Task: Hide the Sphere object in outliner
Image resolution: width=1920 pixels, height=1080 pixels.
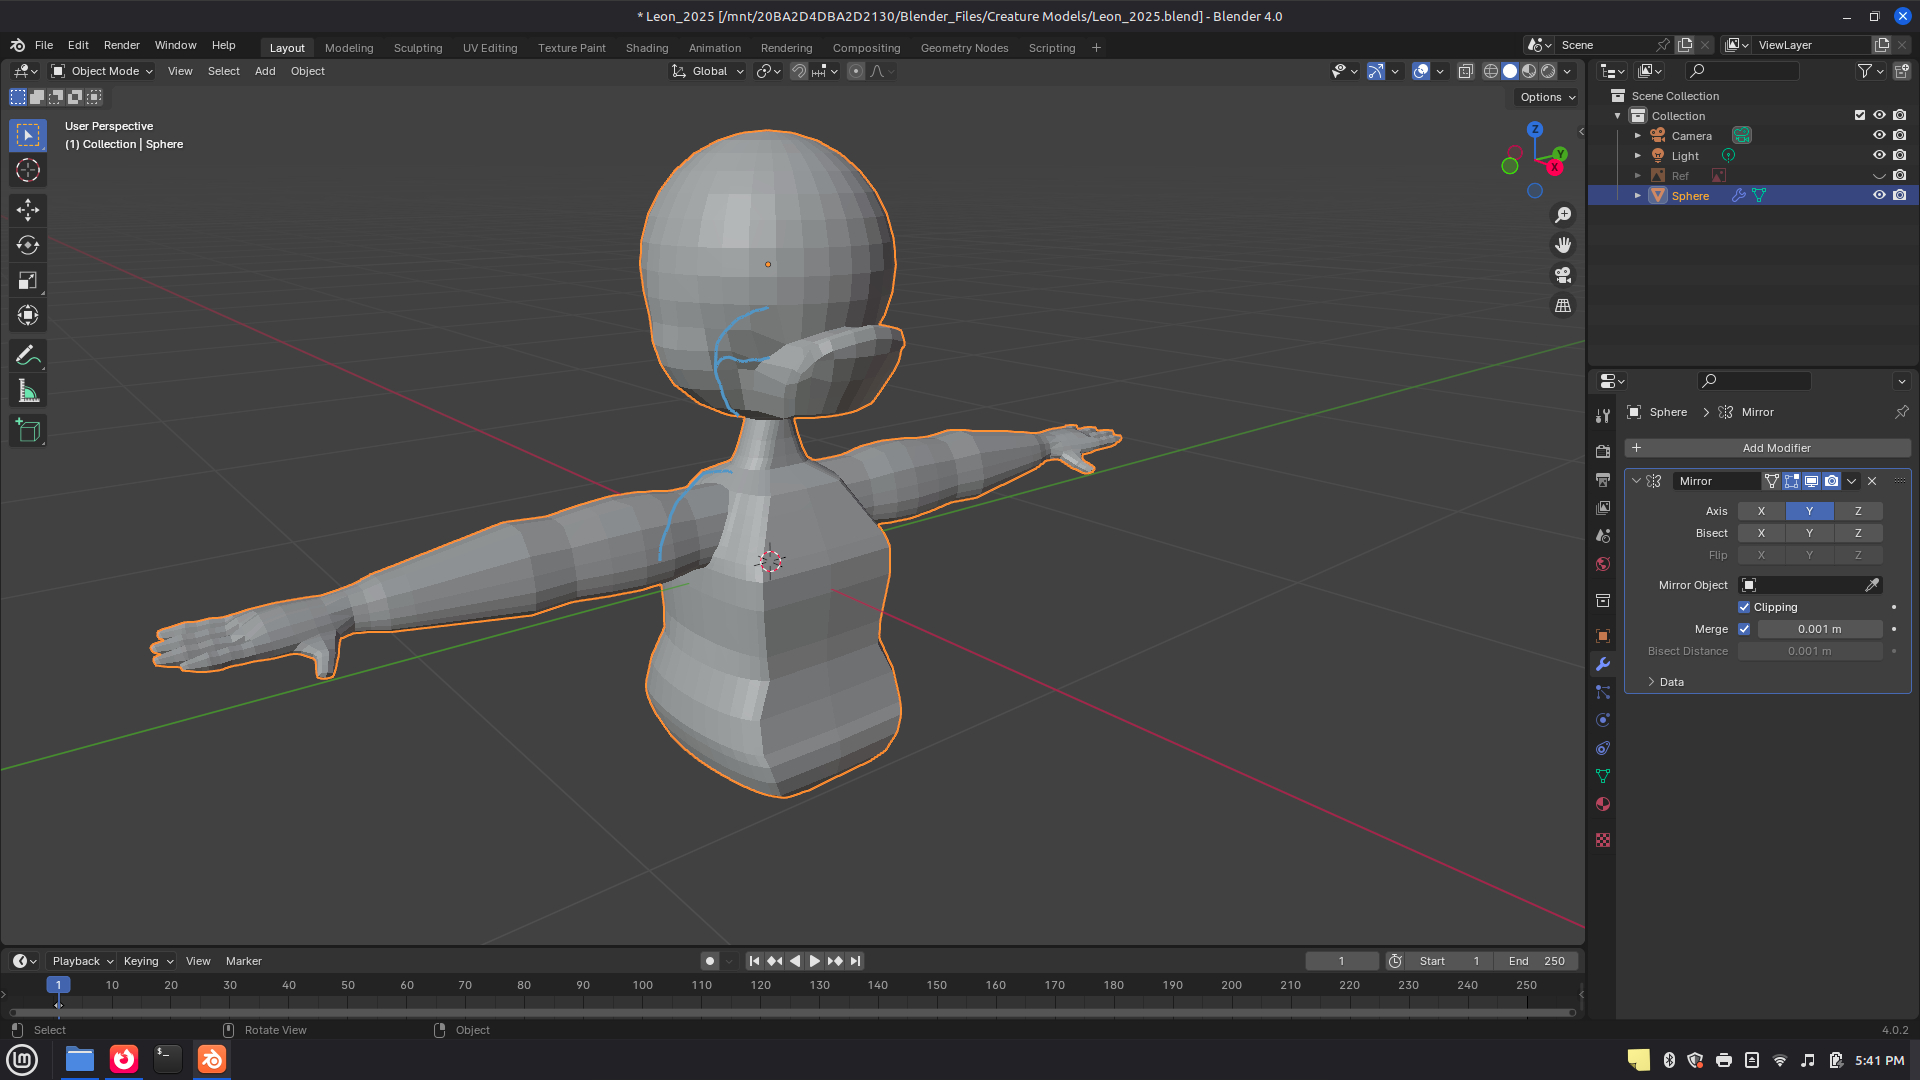Action: pyautogui.click(x=1879, y=195)
